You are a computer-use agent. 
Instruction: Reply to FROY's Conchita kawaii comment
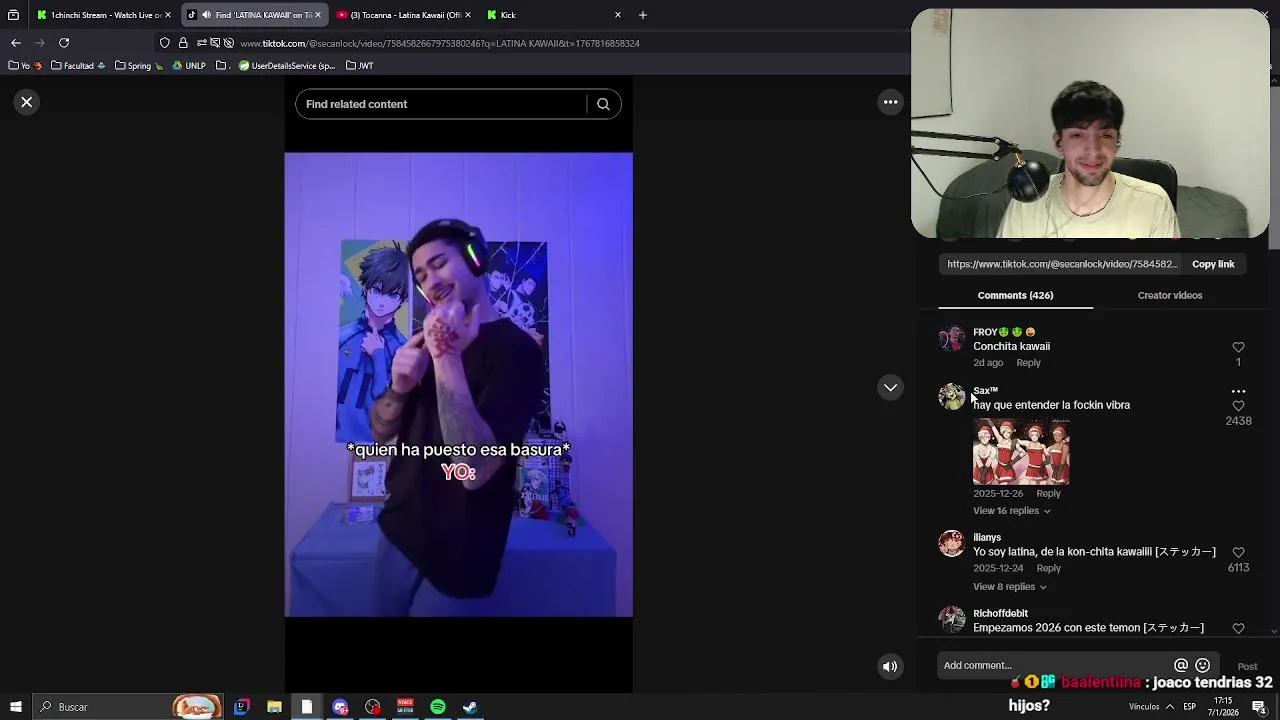(1028, 363)
